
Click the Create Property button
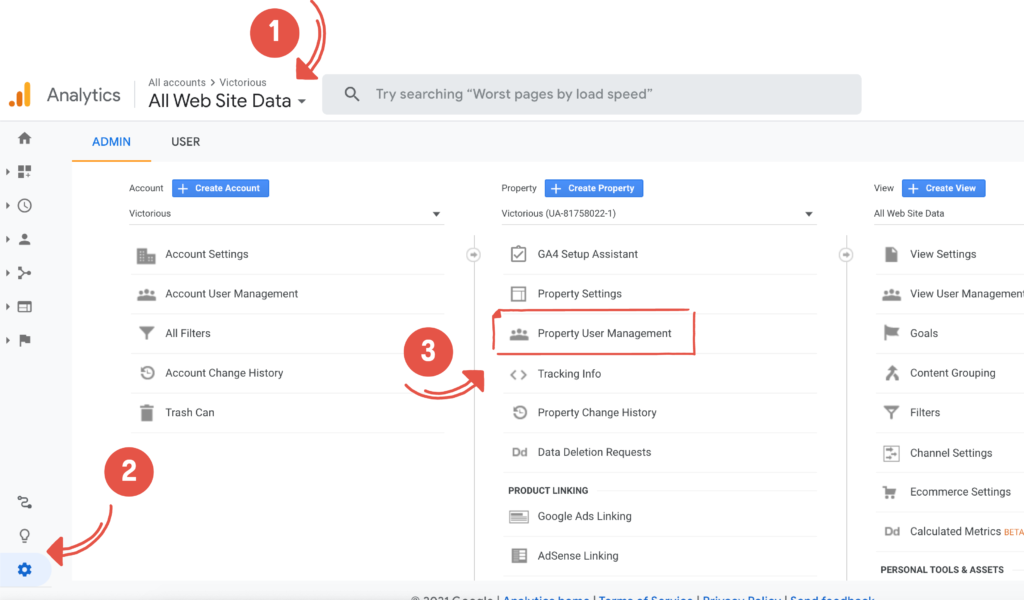click(x=594, y=188)
